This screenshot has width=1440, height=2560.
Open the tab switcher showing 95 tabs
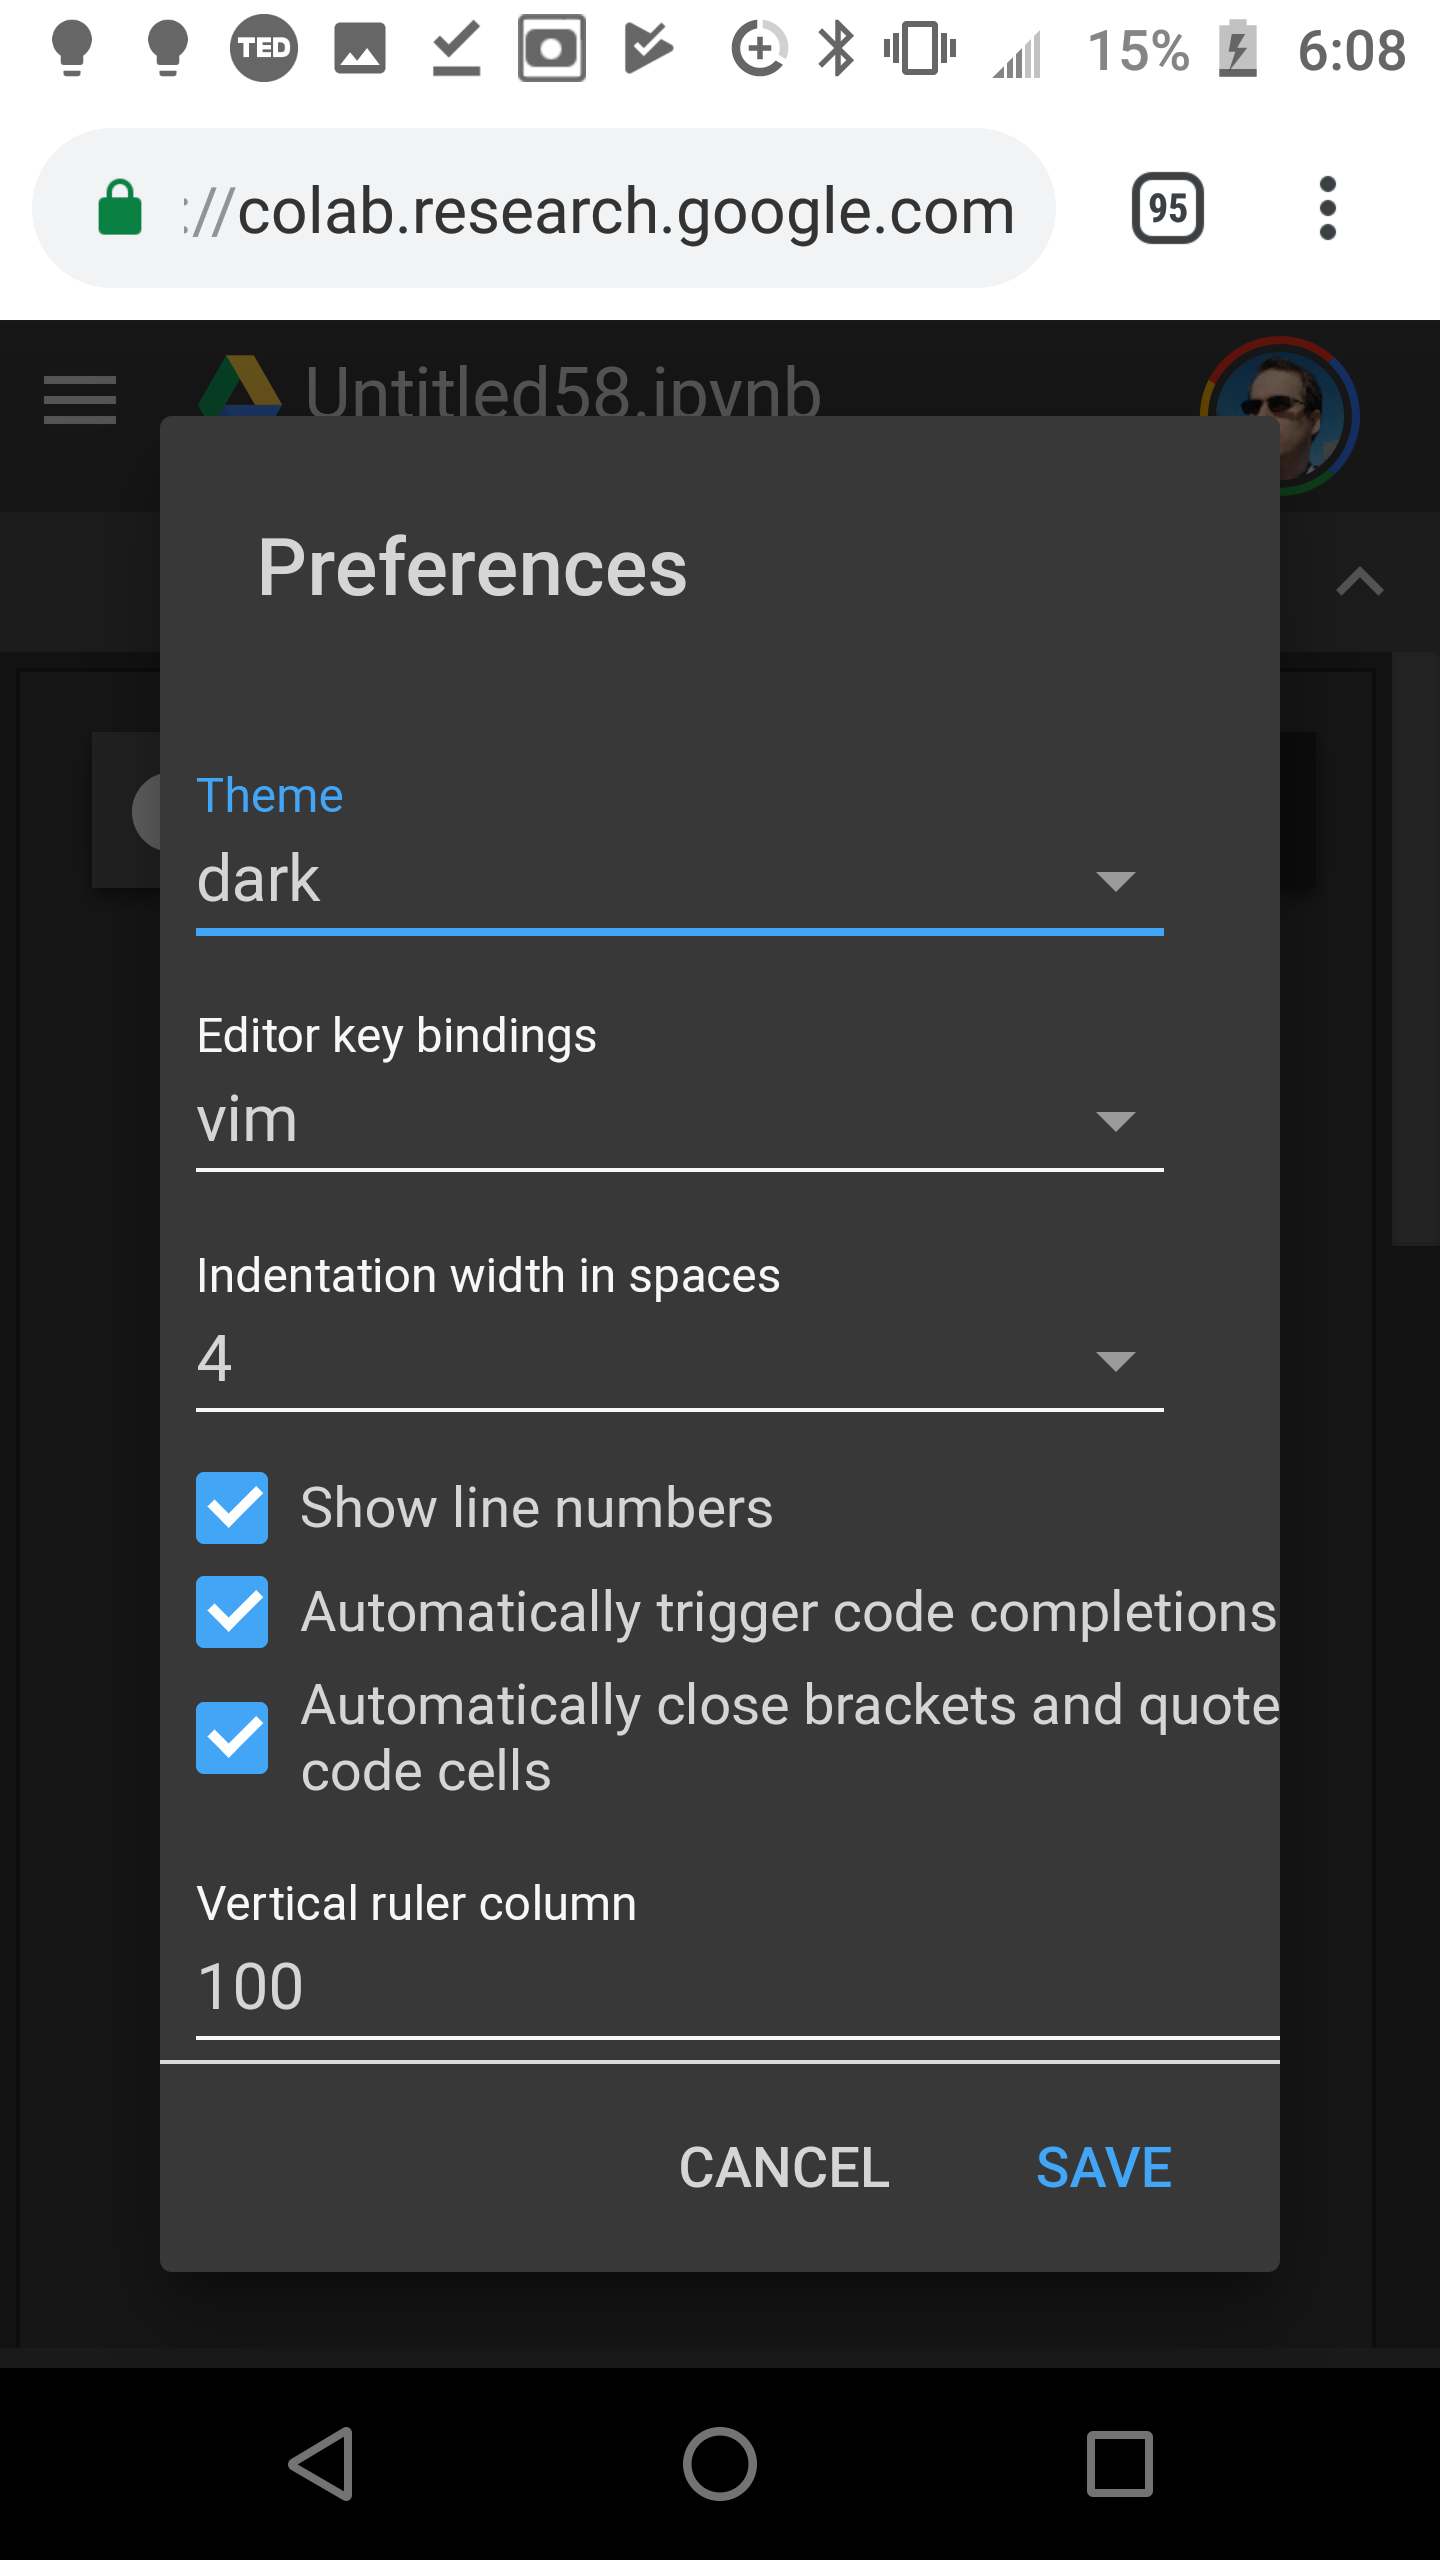coord(1167,208)
